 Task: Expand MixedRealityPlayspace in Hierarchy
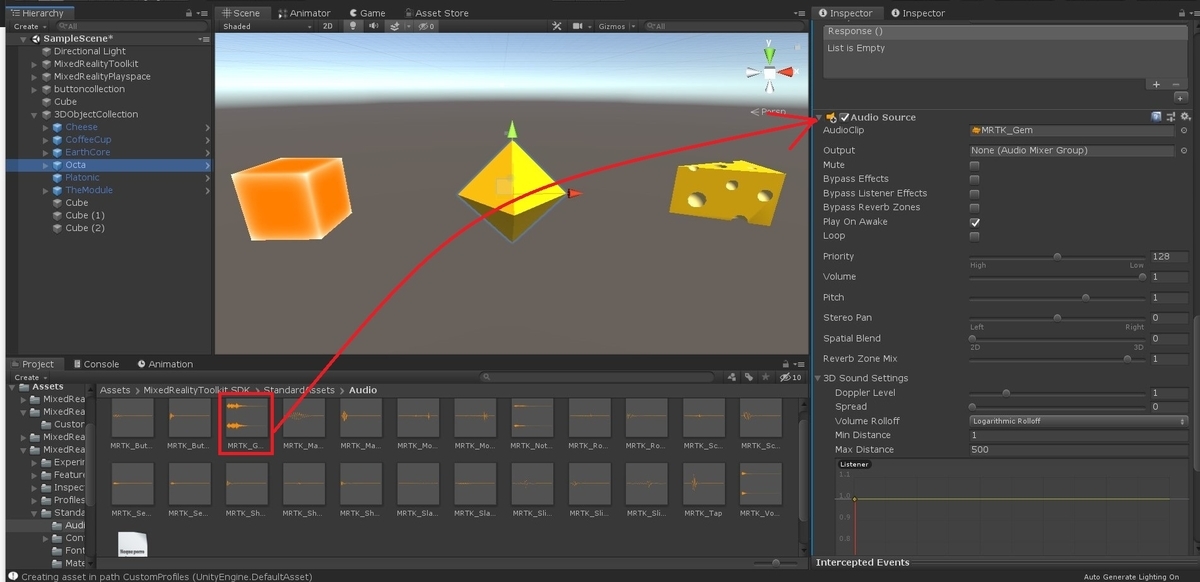(x=35, y=77)
